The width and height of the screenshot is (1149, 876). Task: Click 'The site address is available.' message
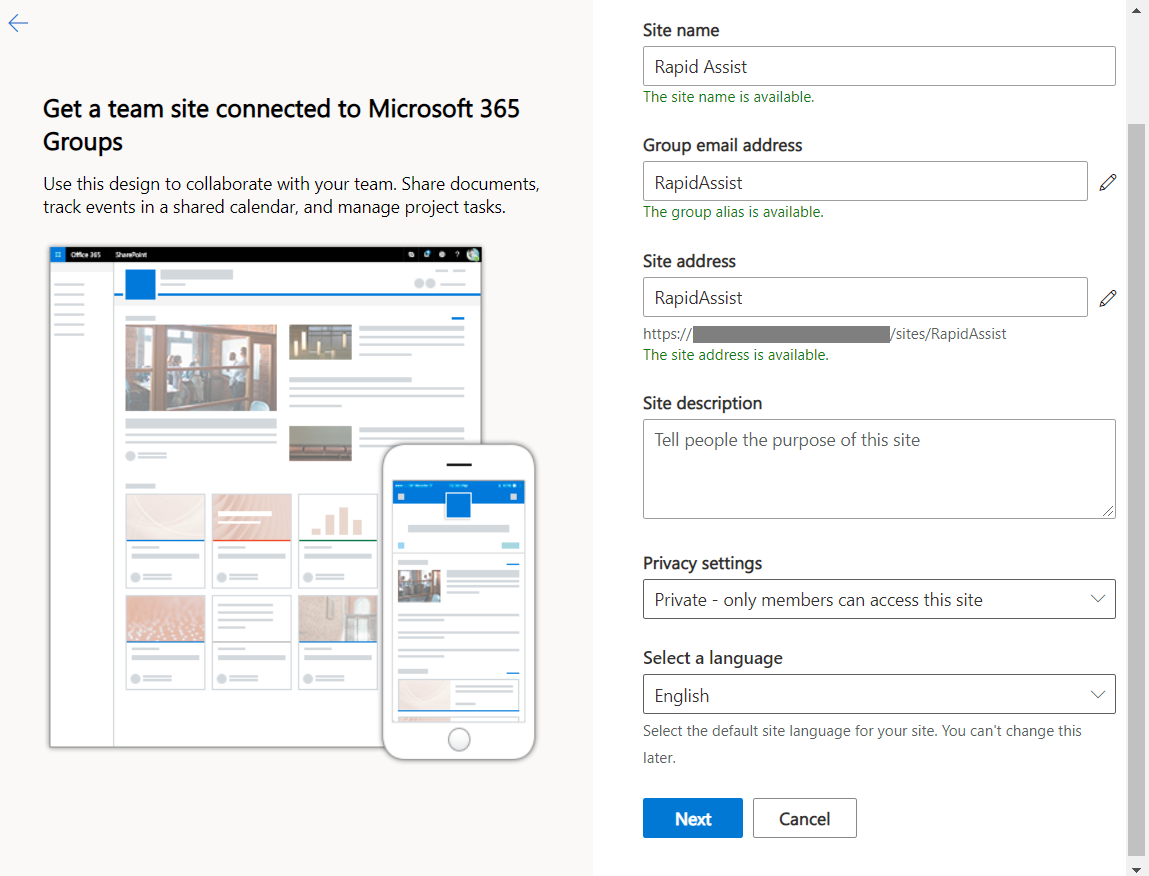[736, 355]
